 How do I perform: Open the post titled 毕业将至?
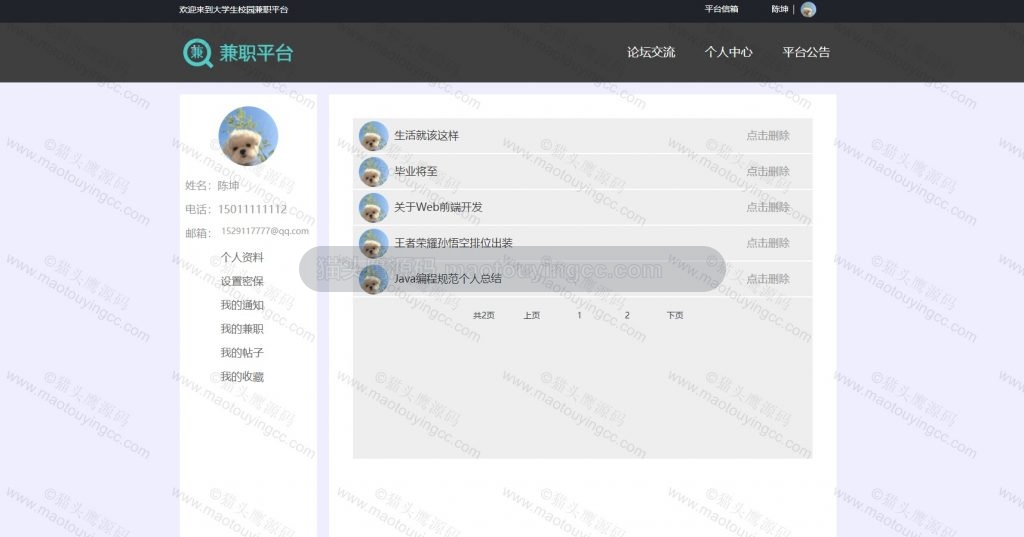tap(416, 171)
